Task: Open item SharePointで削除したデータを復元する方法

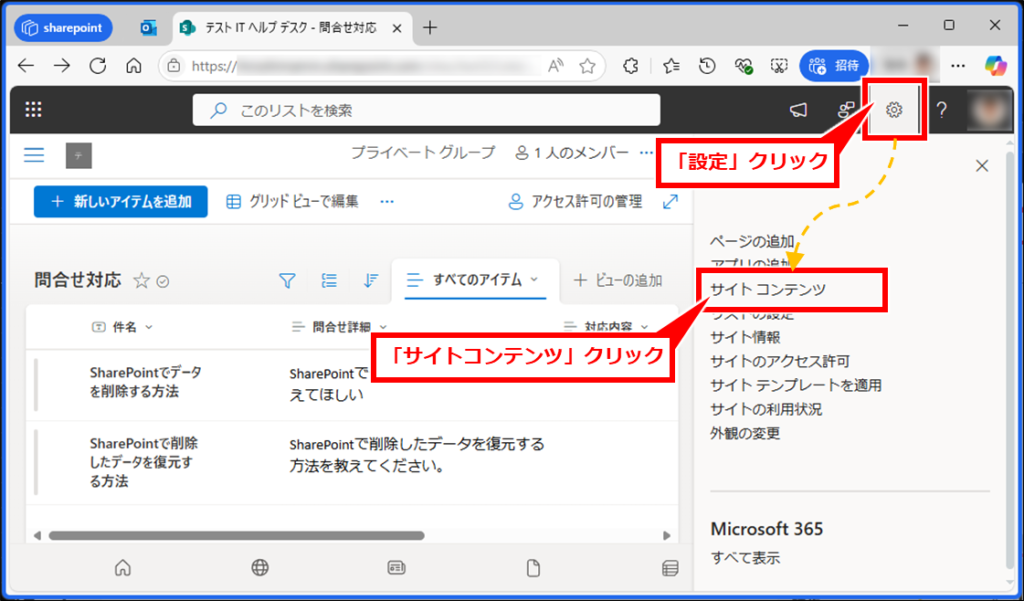Action: pos(144,463)
